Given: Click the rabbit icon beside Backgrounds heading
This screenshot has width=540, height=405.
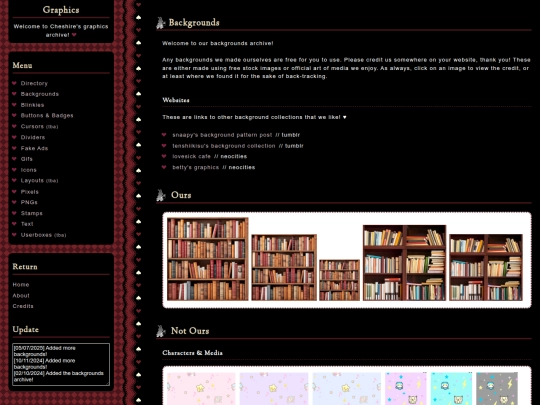Looking at the screenshot, I should pyautogui.click(x=160, y=23).
